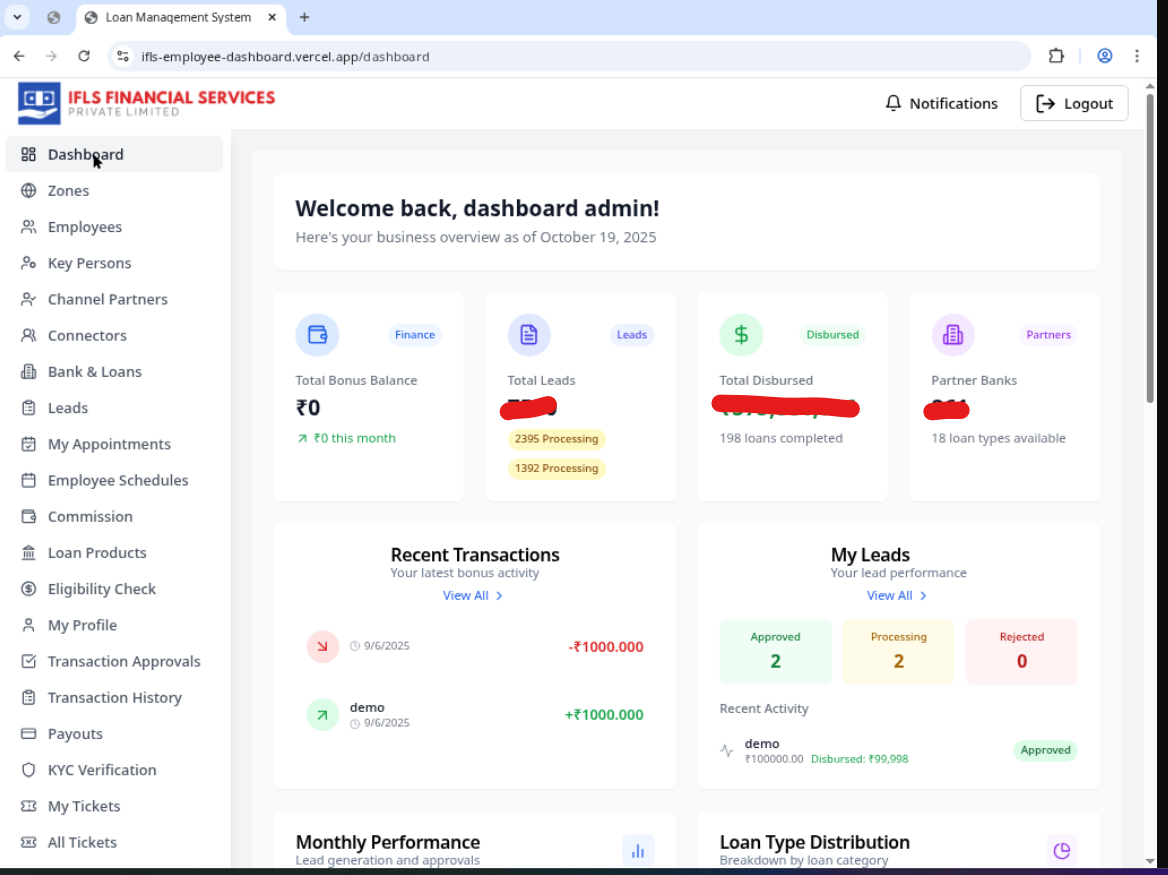Open the tab search dropdown arrow
Viewport: 1168px width, 875px height.
tap(17, 17)
